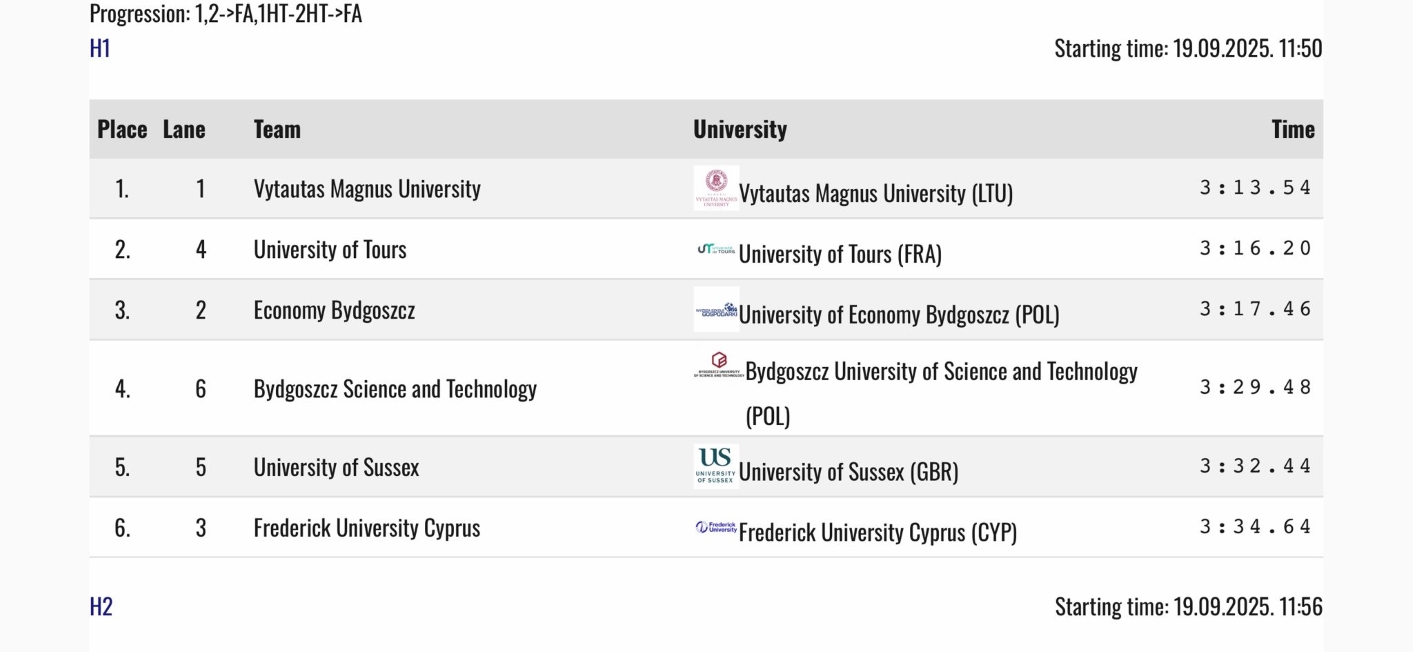Click the Economy Bydgoszcz team name

pyautogui.click(x=334, y=310)
